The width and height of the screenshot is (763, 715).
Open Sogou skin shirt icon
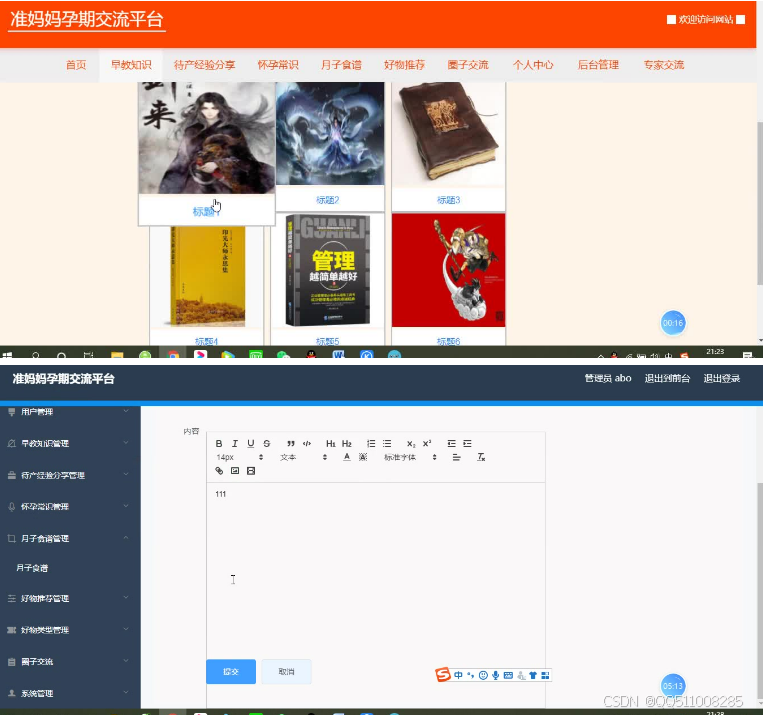[533, 675]
